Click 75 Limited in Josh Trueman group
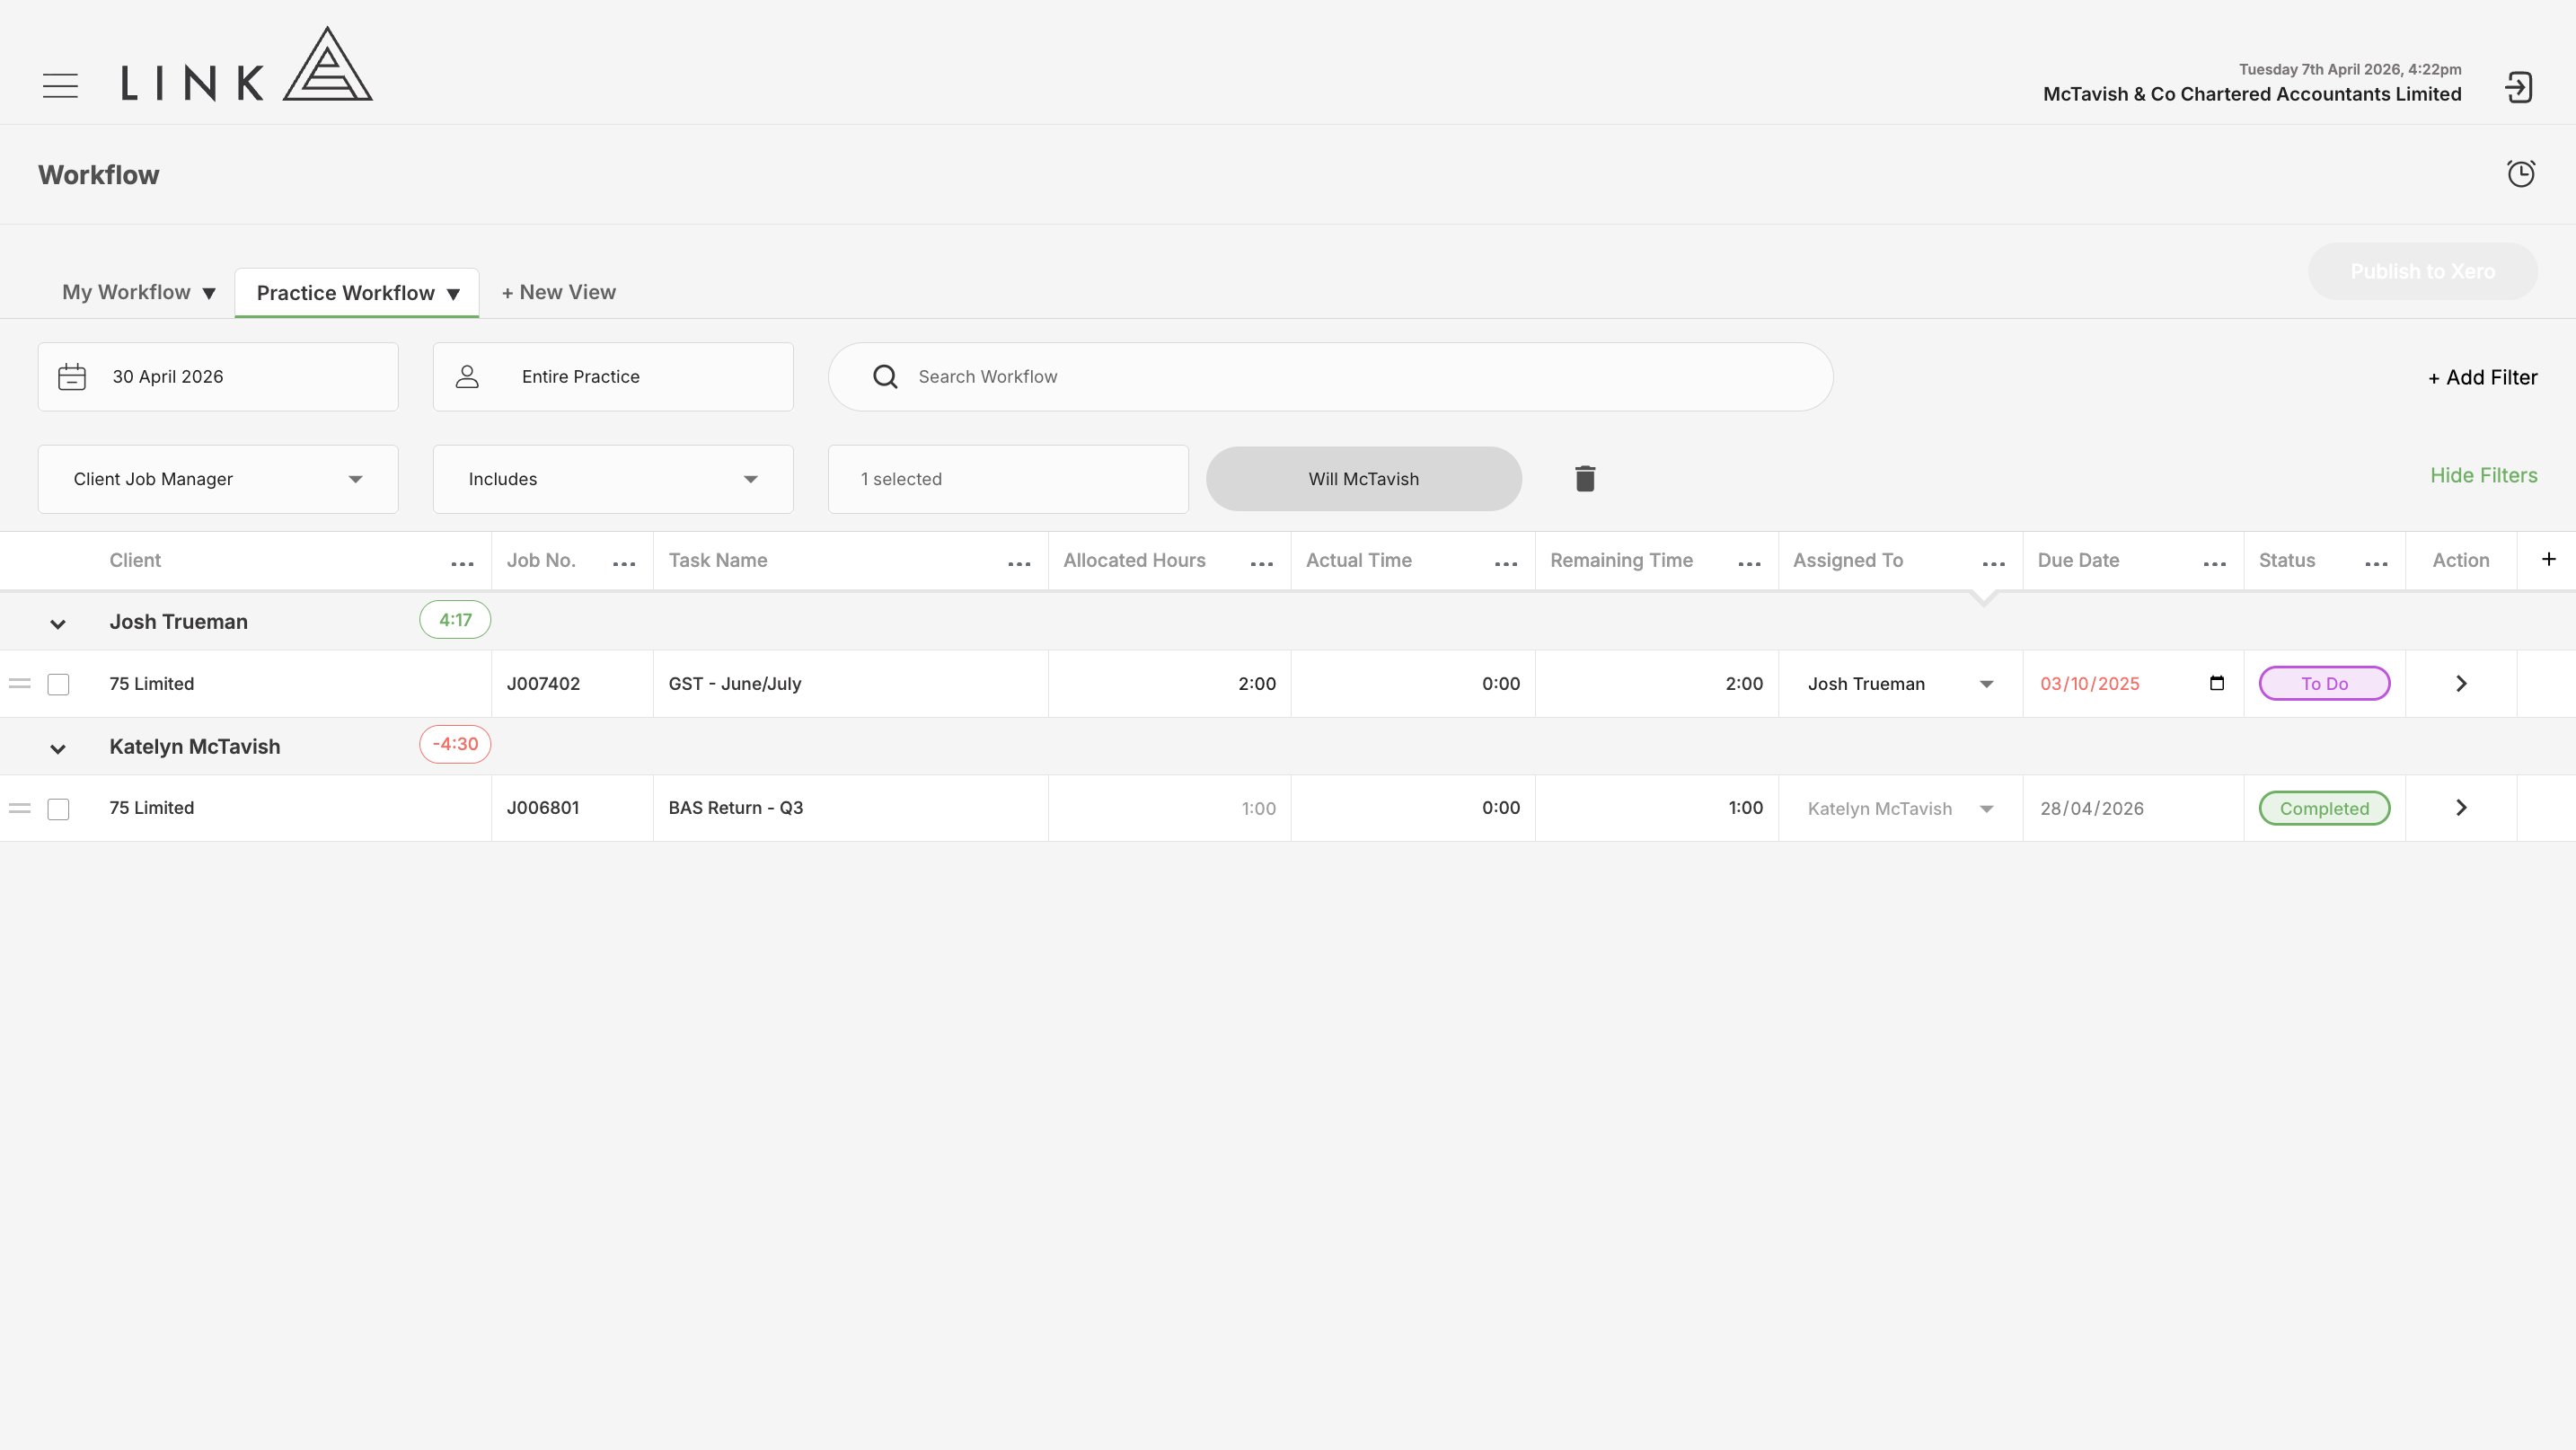Viewport: 2576px width, 1450px height. [152, 684]
